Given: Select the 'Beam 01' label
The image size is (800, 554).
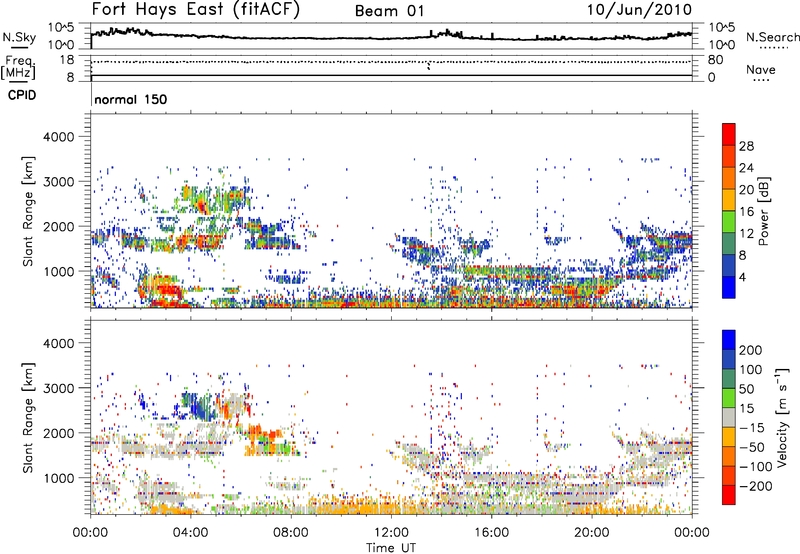Looking at the screenshot, I should (389, 11).
